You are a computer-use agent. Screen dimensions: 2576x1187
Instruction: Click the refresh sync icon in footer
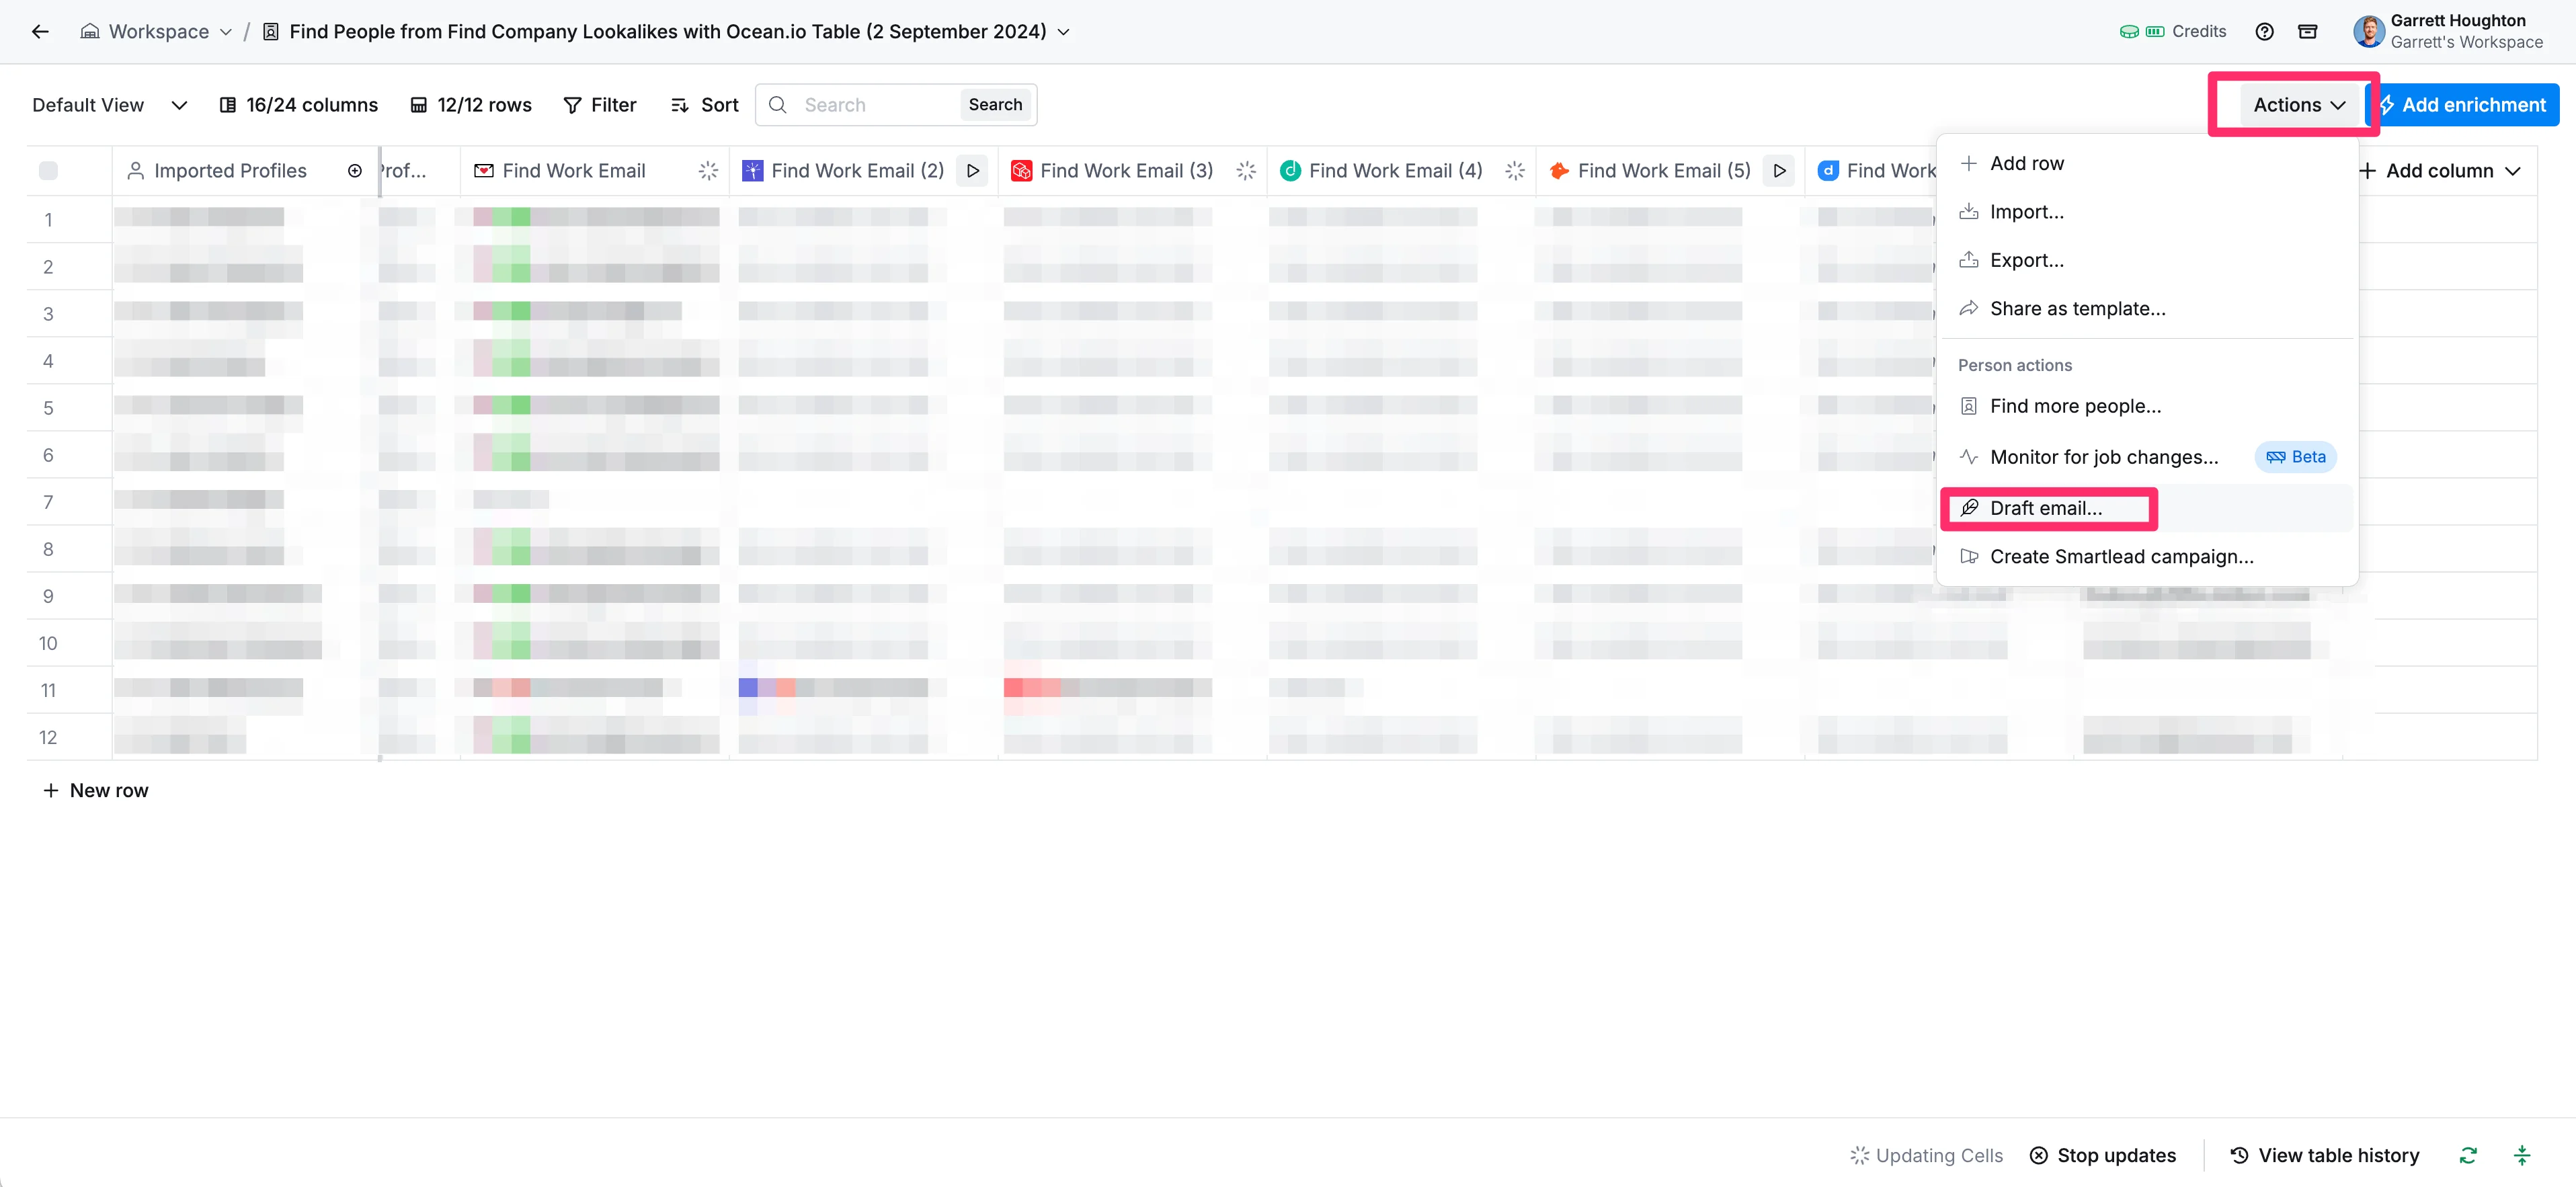click(2468, 1155)
